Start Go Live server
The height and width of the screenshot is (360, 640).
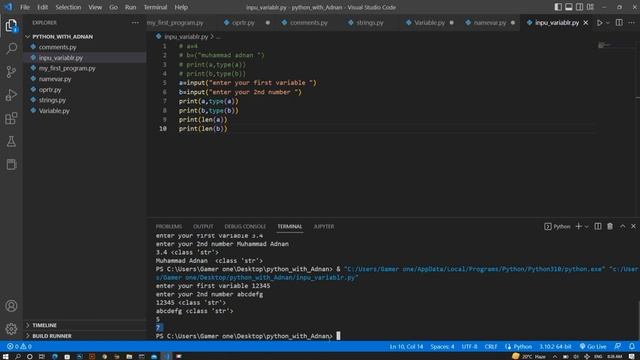point(593,347)
